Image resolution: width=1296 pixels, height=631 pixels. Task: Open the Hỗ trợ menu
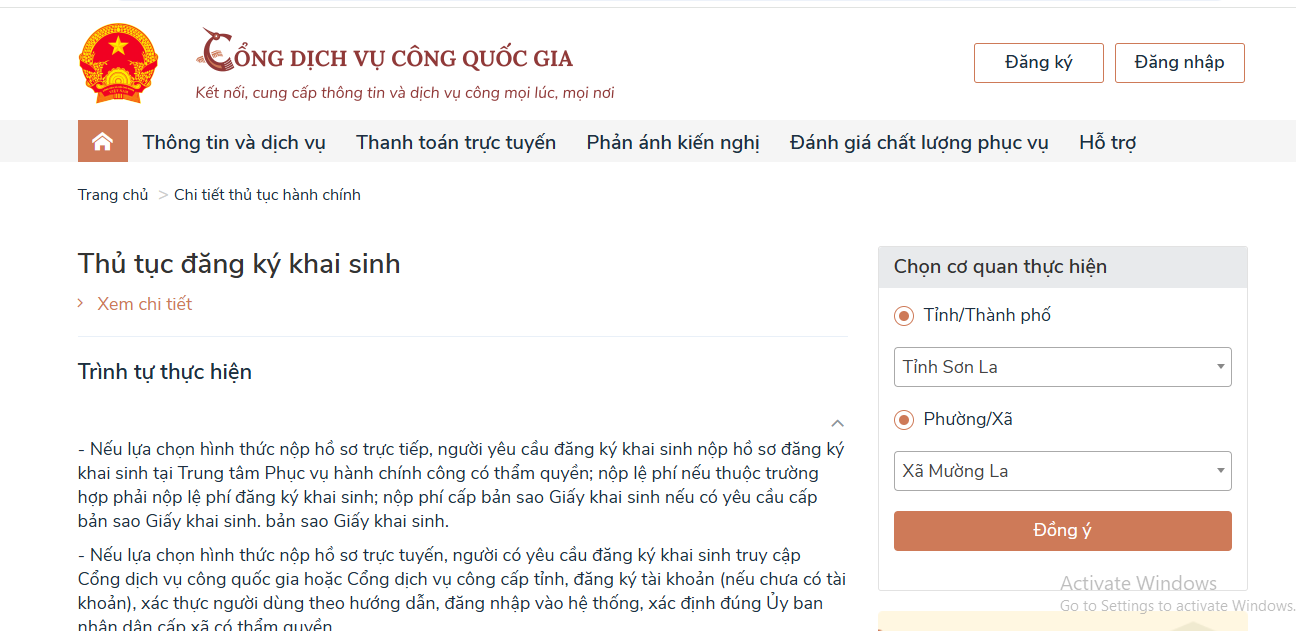tap(1107, 142)
